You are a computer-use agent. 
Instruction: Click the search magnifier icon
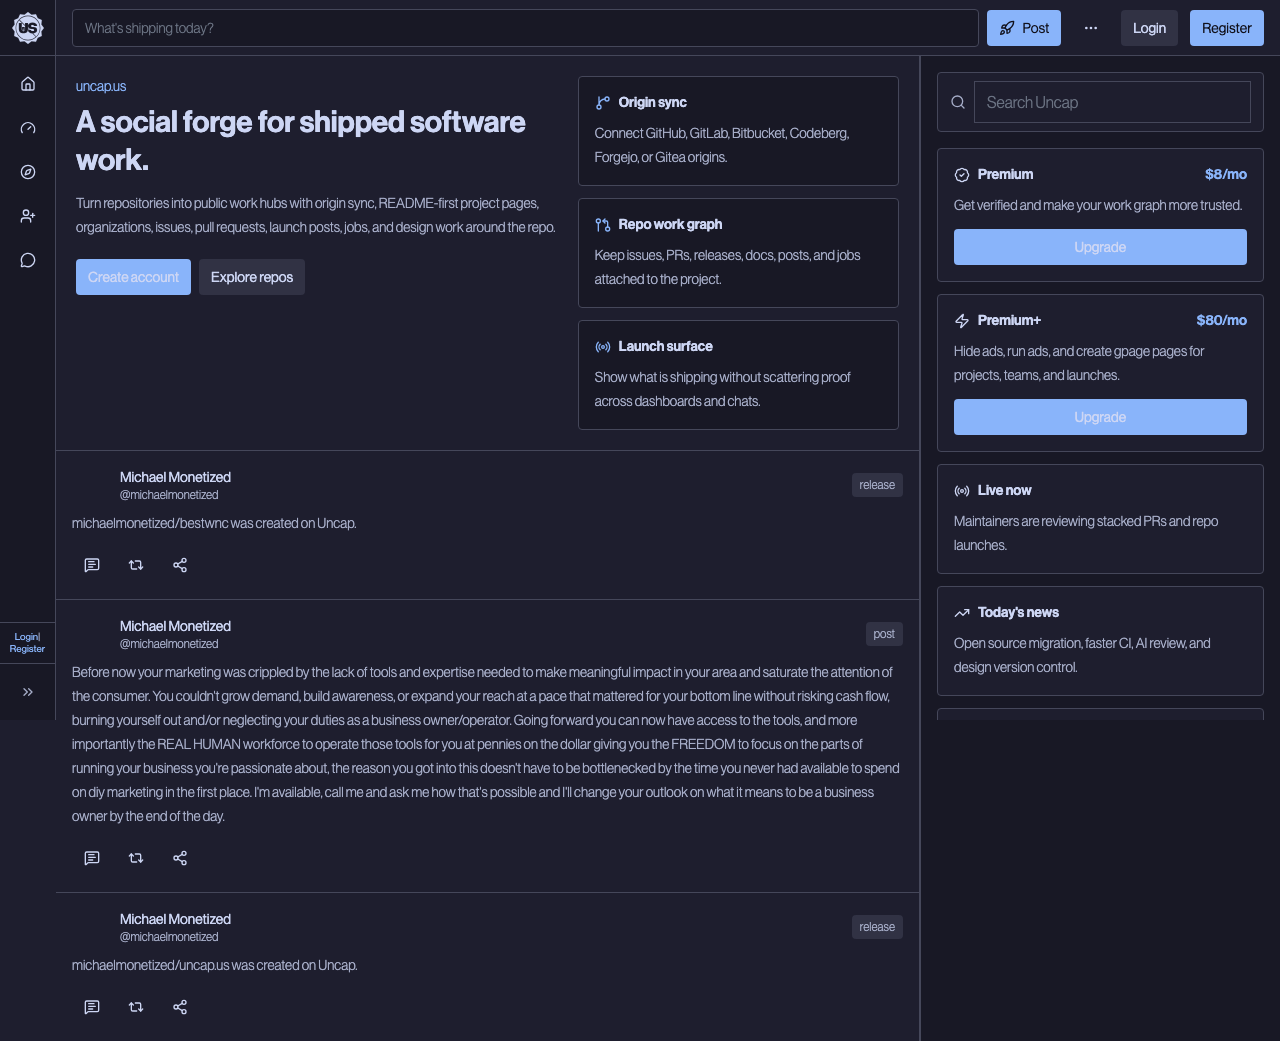pyautogui.click(x=958, y=102)
